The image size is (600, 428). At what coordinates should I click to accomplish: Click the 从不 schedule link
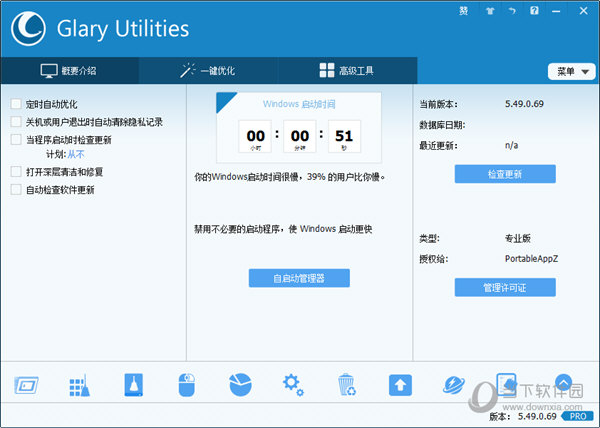click(76, 155)
